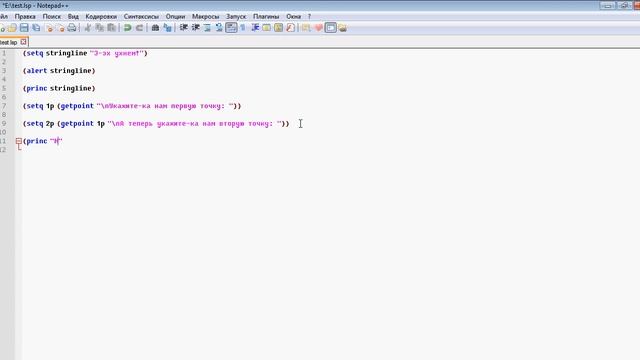Screen dimensions: 640x360
Task: Click the Close document toolbar icon
Action: tap(49, 28)
